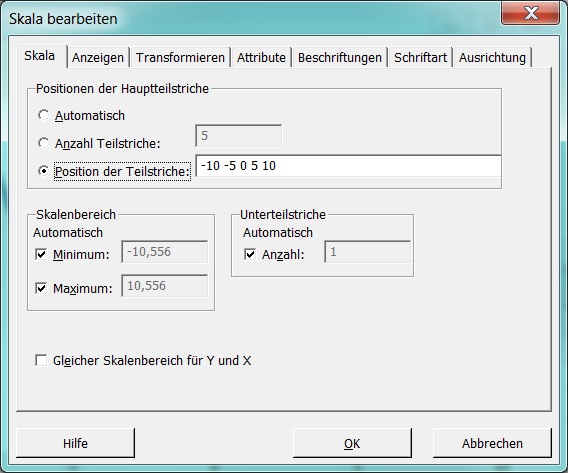Switch to the Ausrichtung tab
Screen dimensions: 568x473
pos(492,58)
